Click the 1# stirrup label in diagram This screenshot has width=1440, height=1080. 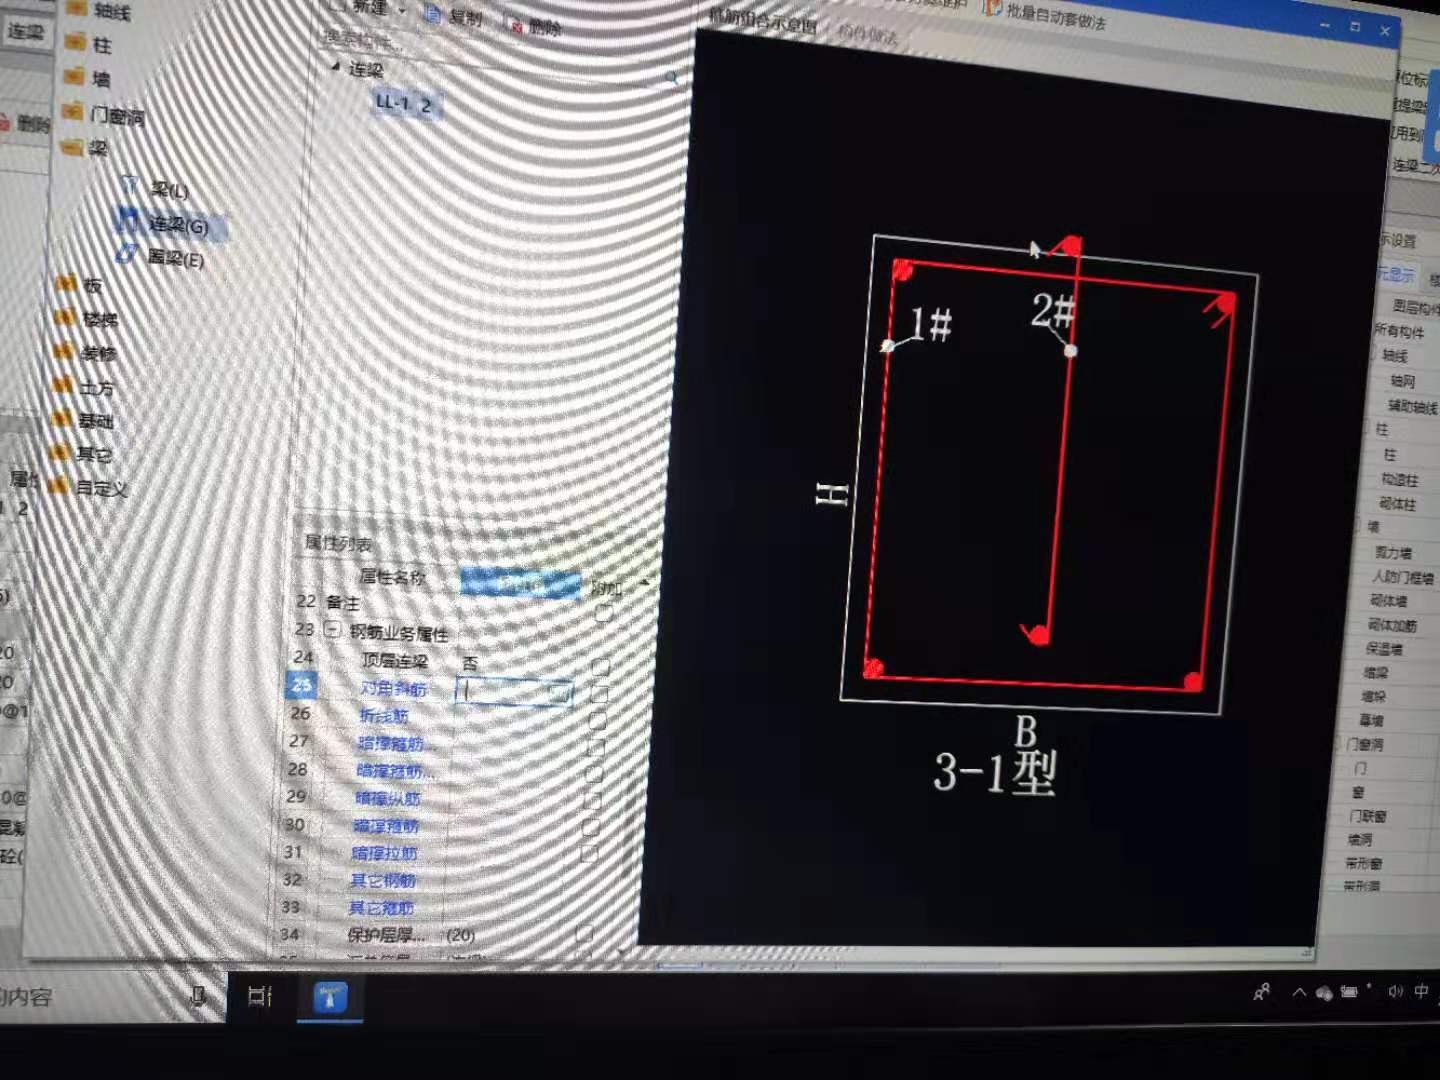(x=930, y=324)
